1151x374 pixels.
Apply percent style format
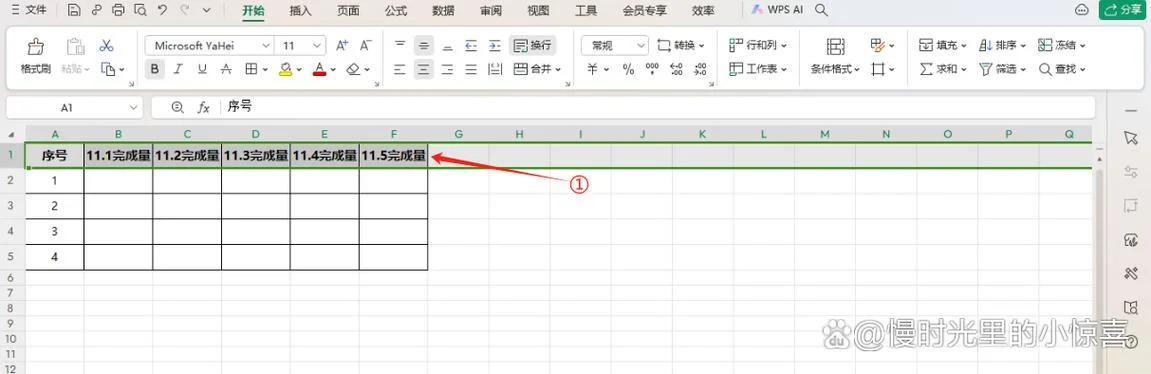[628, 69]
